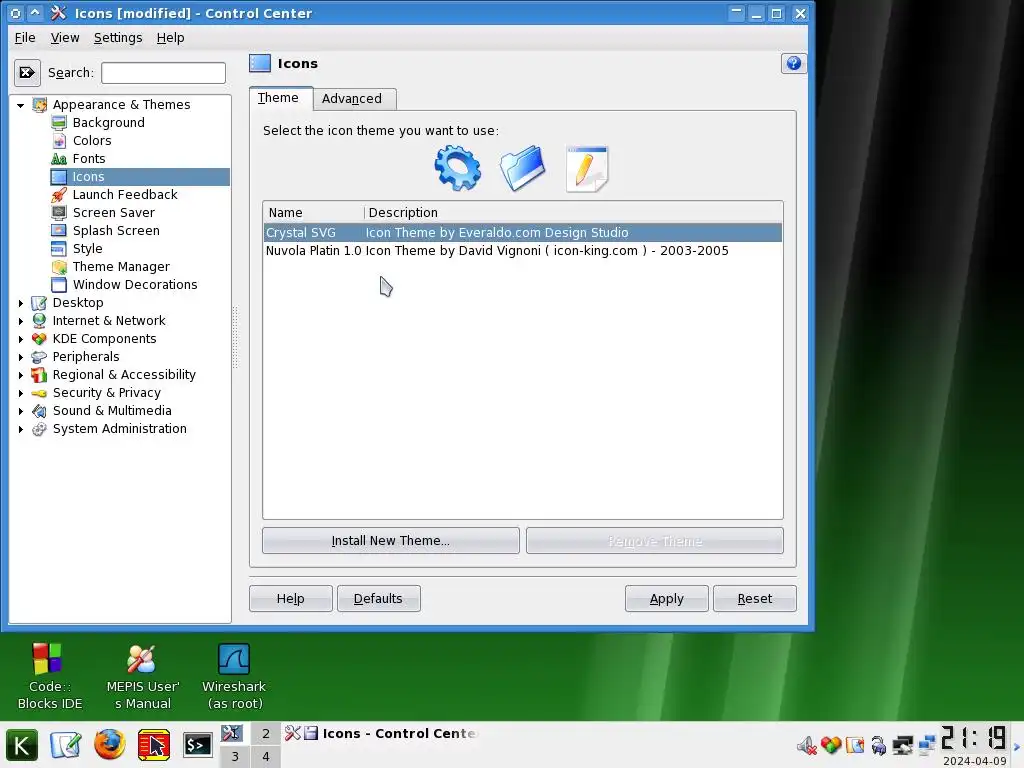Sort themes by the Name column header
This screenshot has height=768, width=1024.
tap(313, 213)
